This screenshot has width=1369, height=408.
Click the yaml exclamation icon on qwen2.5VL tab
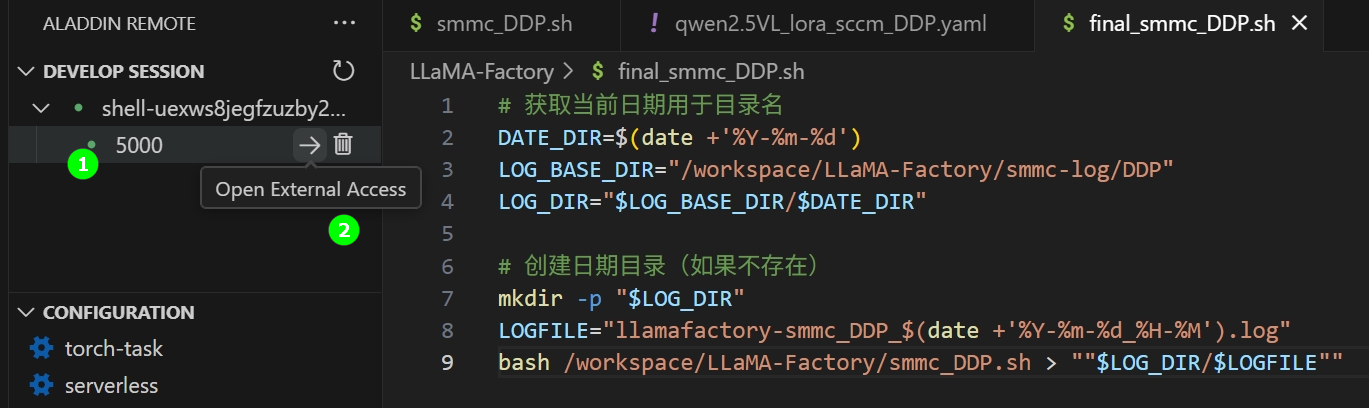654,23
